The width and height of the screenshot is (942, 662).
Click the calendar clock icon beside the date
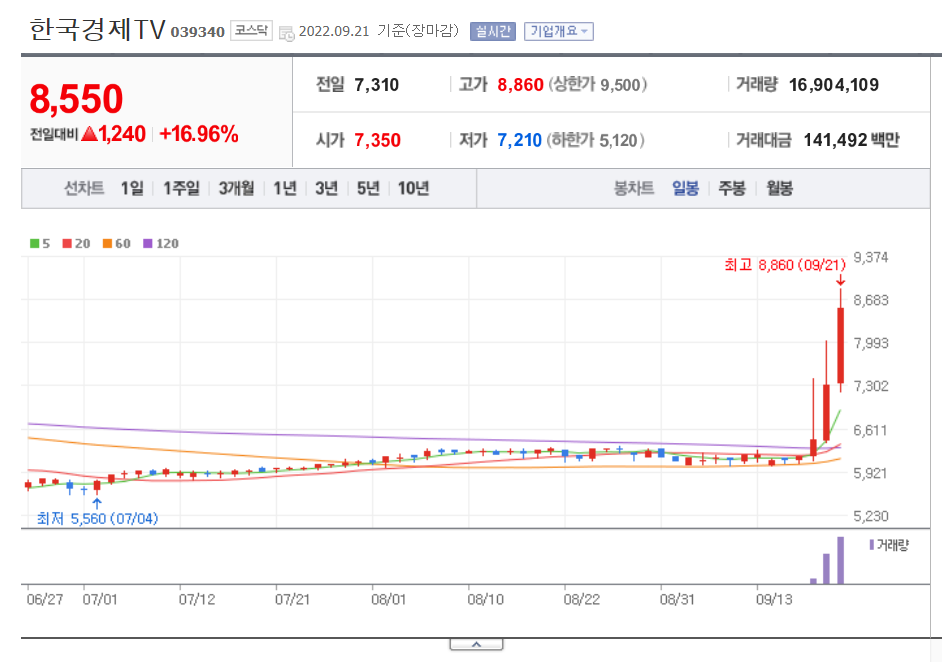pyautogui.click(x=287, y=34)
